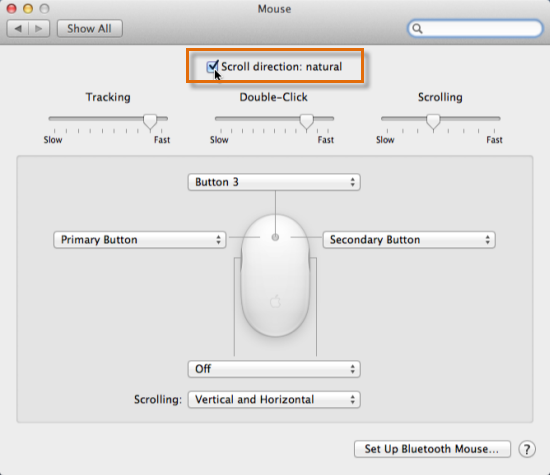This screenshot has height=475, width=550.
Task: Close the Mouse preferences window
Action: [x=12, y=8]
